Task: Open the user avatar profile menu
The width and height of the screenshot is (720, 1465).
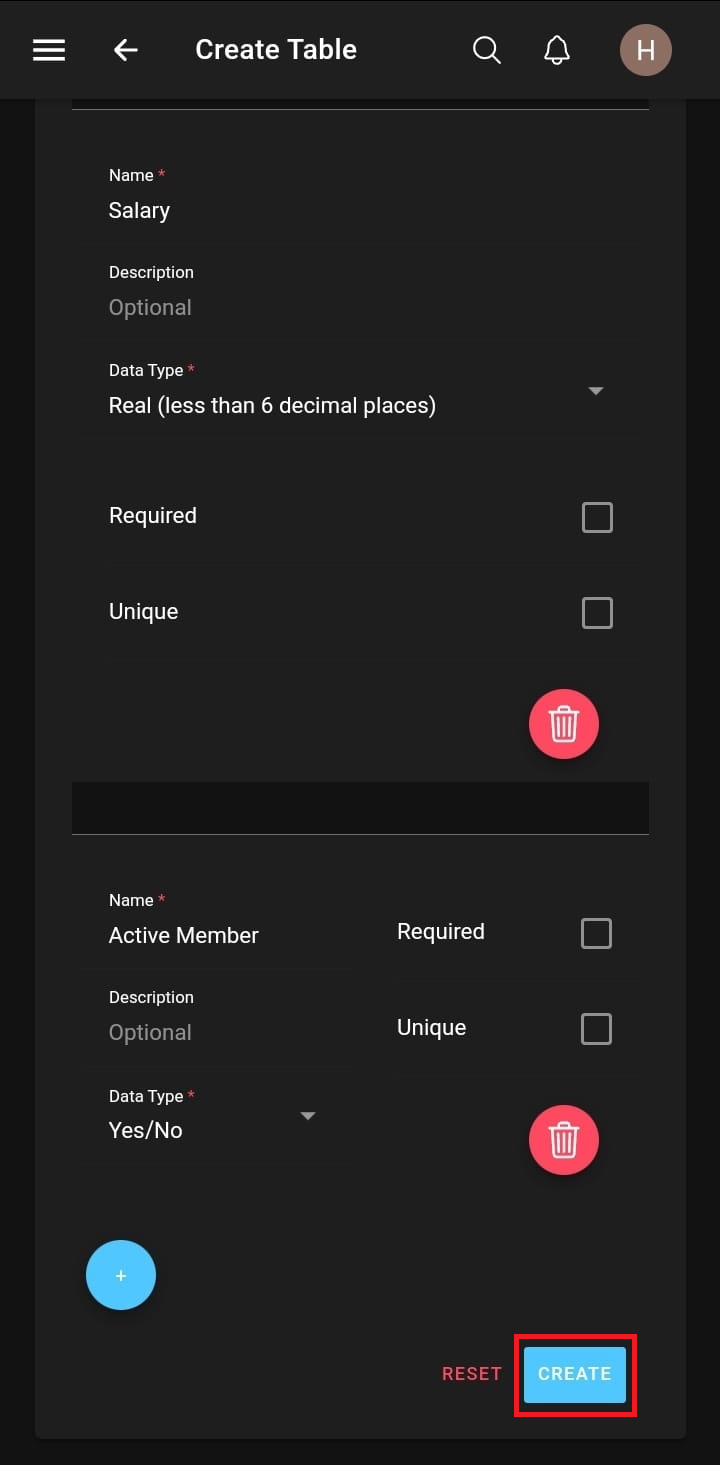Action: [645, 50]
